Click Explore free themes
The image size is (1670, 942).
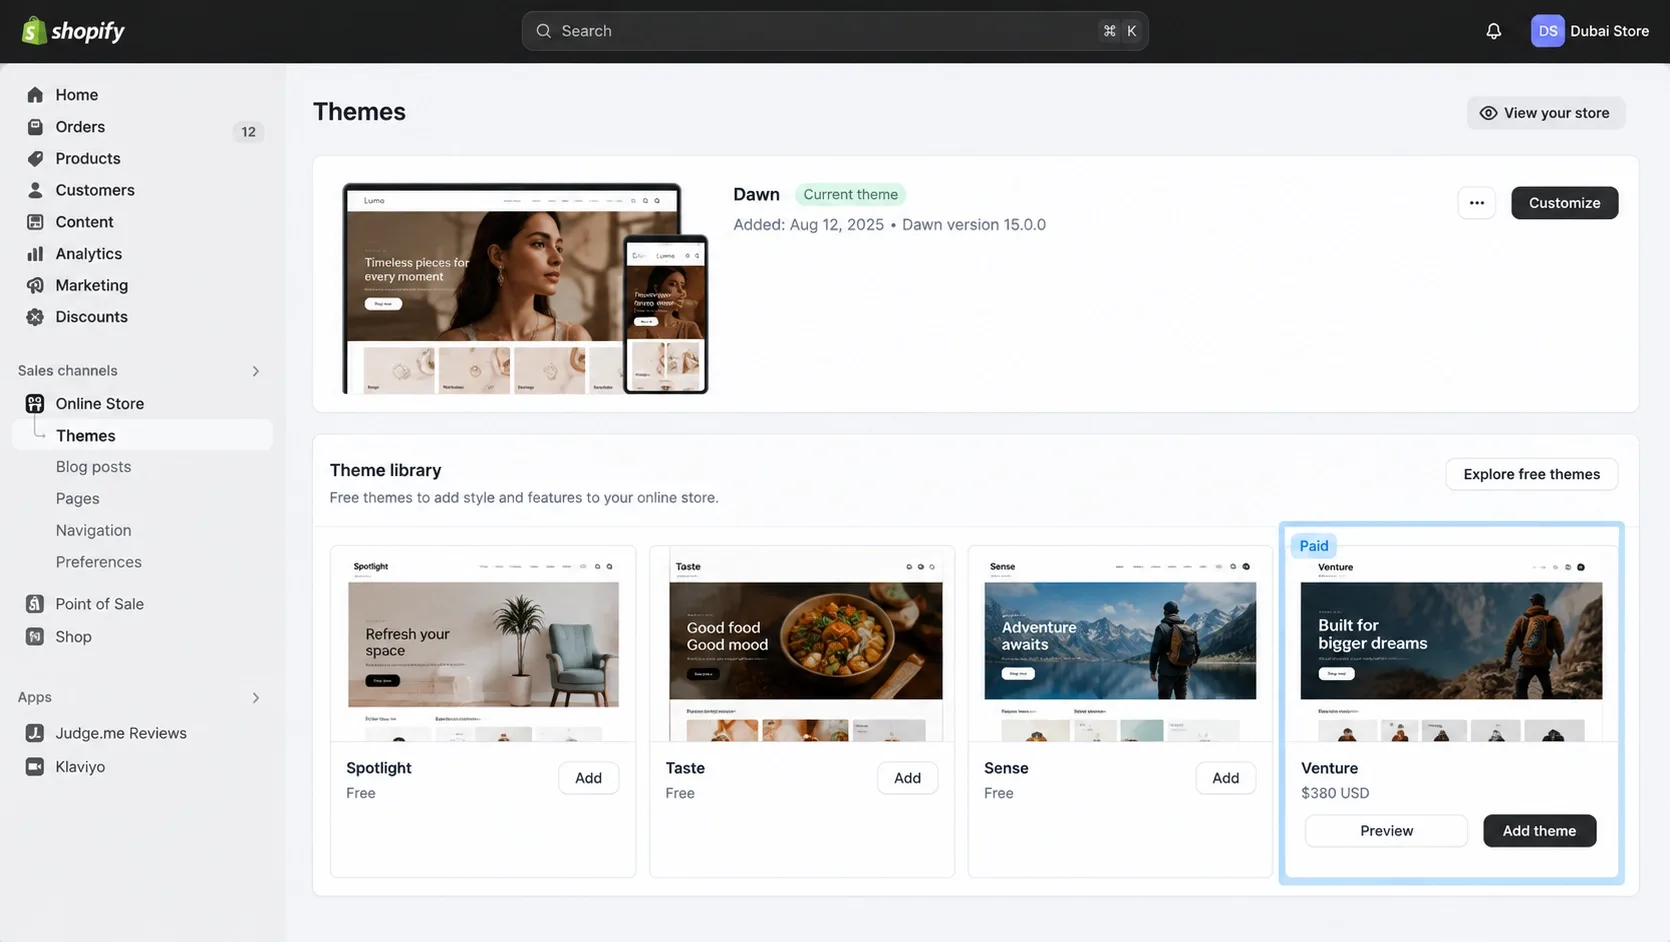point(1531,474)
